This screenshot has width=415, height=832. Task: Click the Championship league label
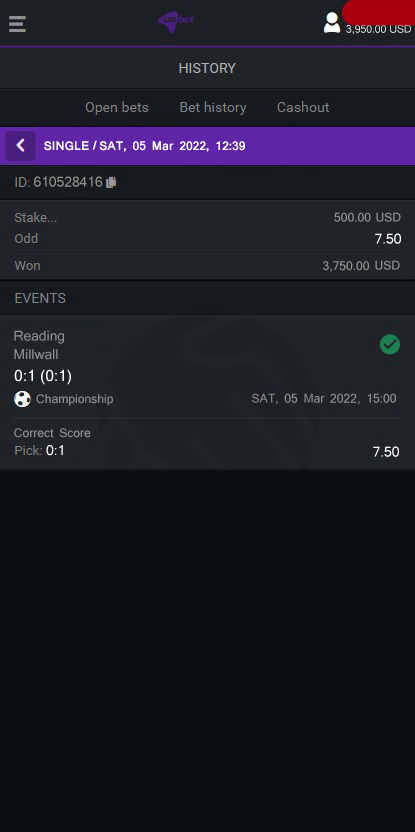74,399
